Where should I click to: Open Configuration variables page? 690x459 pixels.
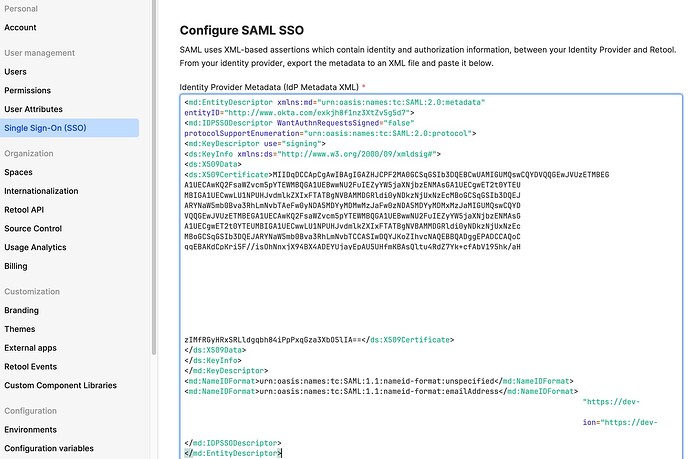click(49, 448)
